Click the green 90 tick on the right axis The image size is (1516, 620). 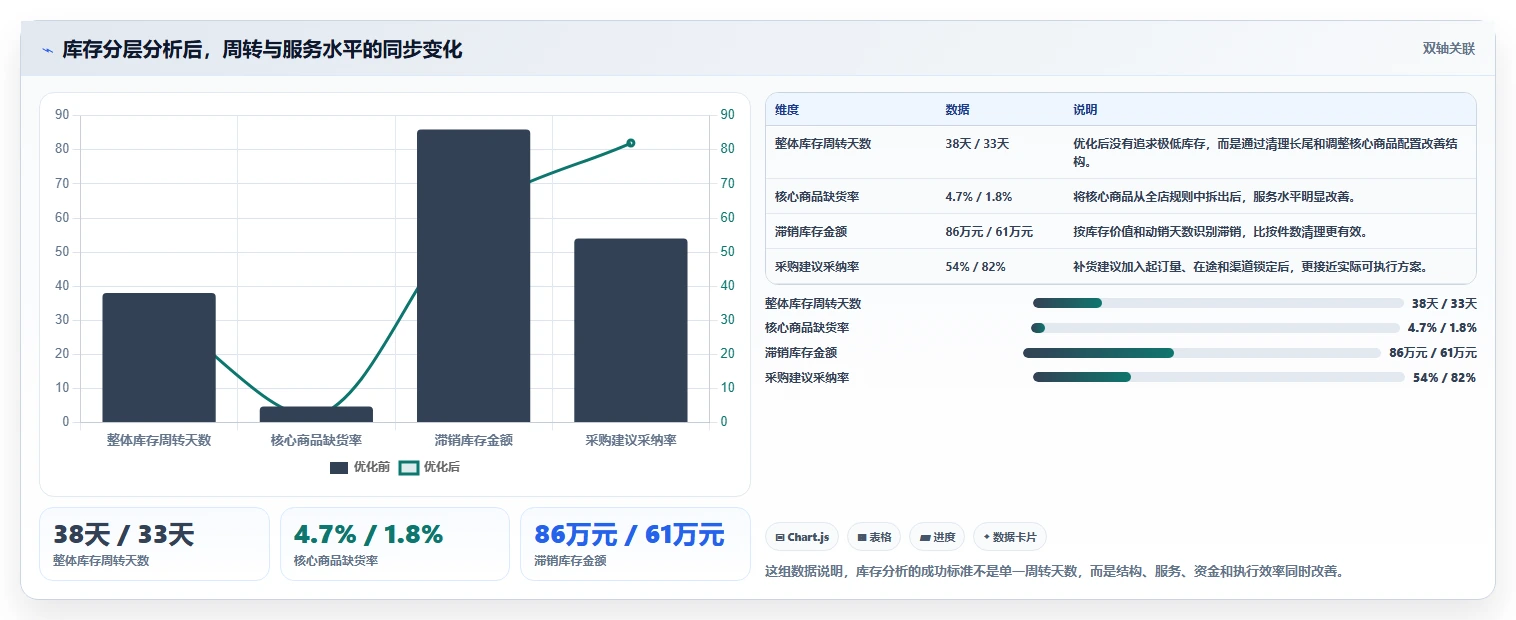pyautogui.click(x=727, y=115)
